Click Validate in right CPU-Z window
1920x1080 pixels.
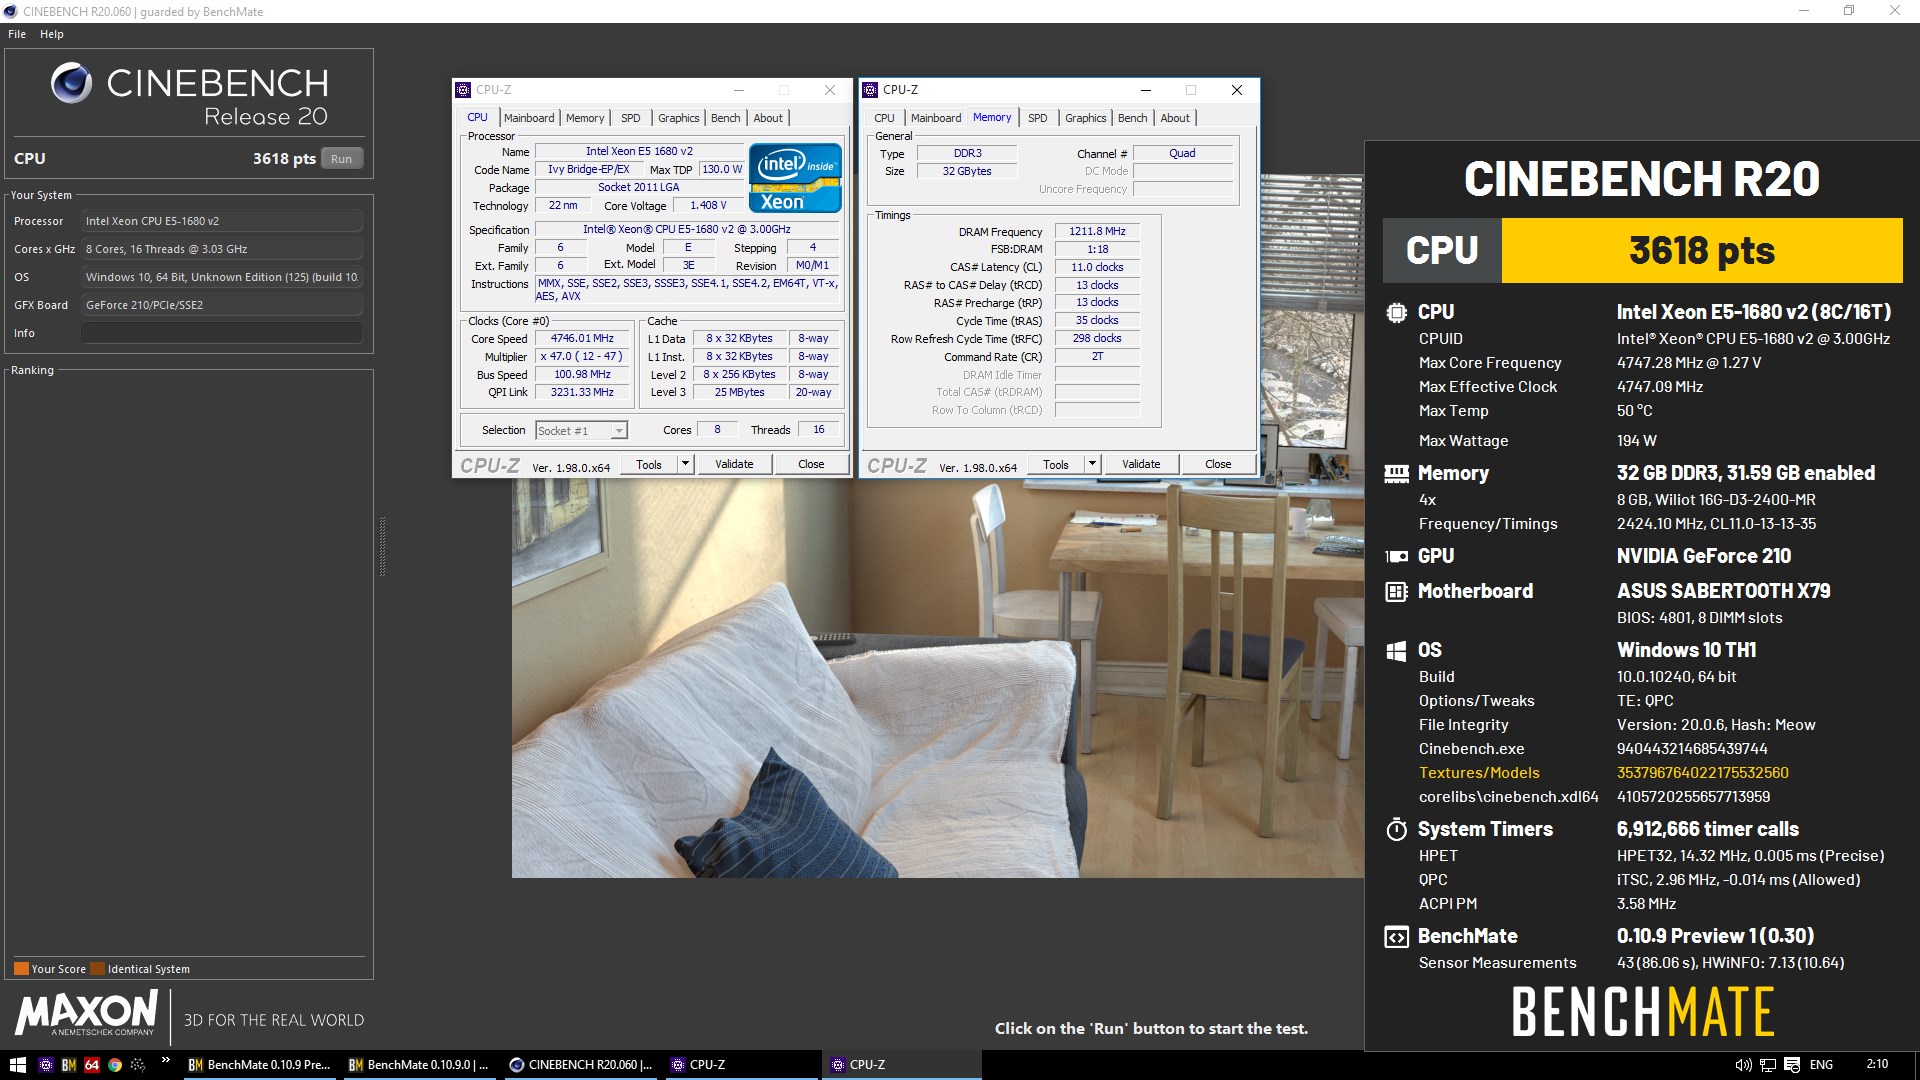click(x=1141, y=464)
